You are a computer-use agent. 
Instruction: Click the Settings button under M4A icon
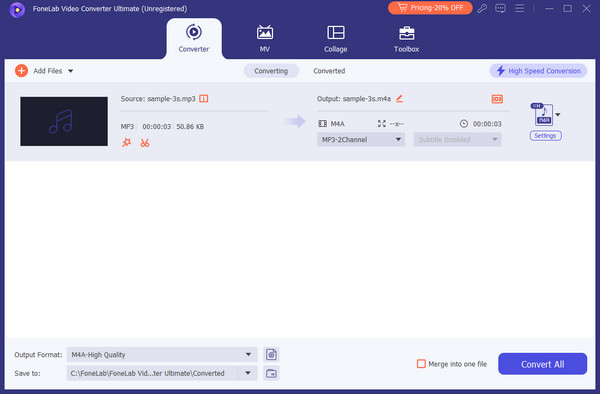click(x=545, y=136)
